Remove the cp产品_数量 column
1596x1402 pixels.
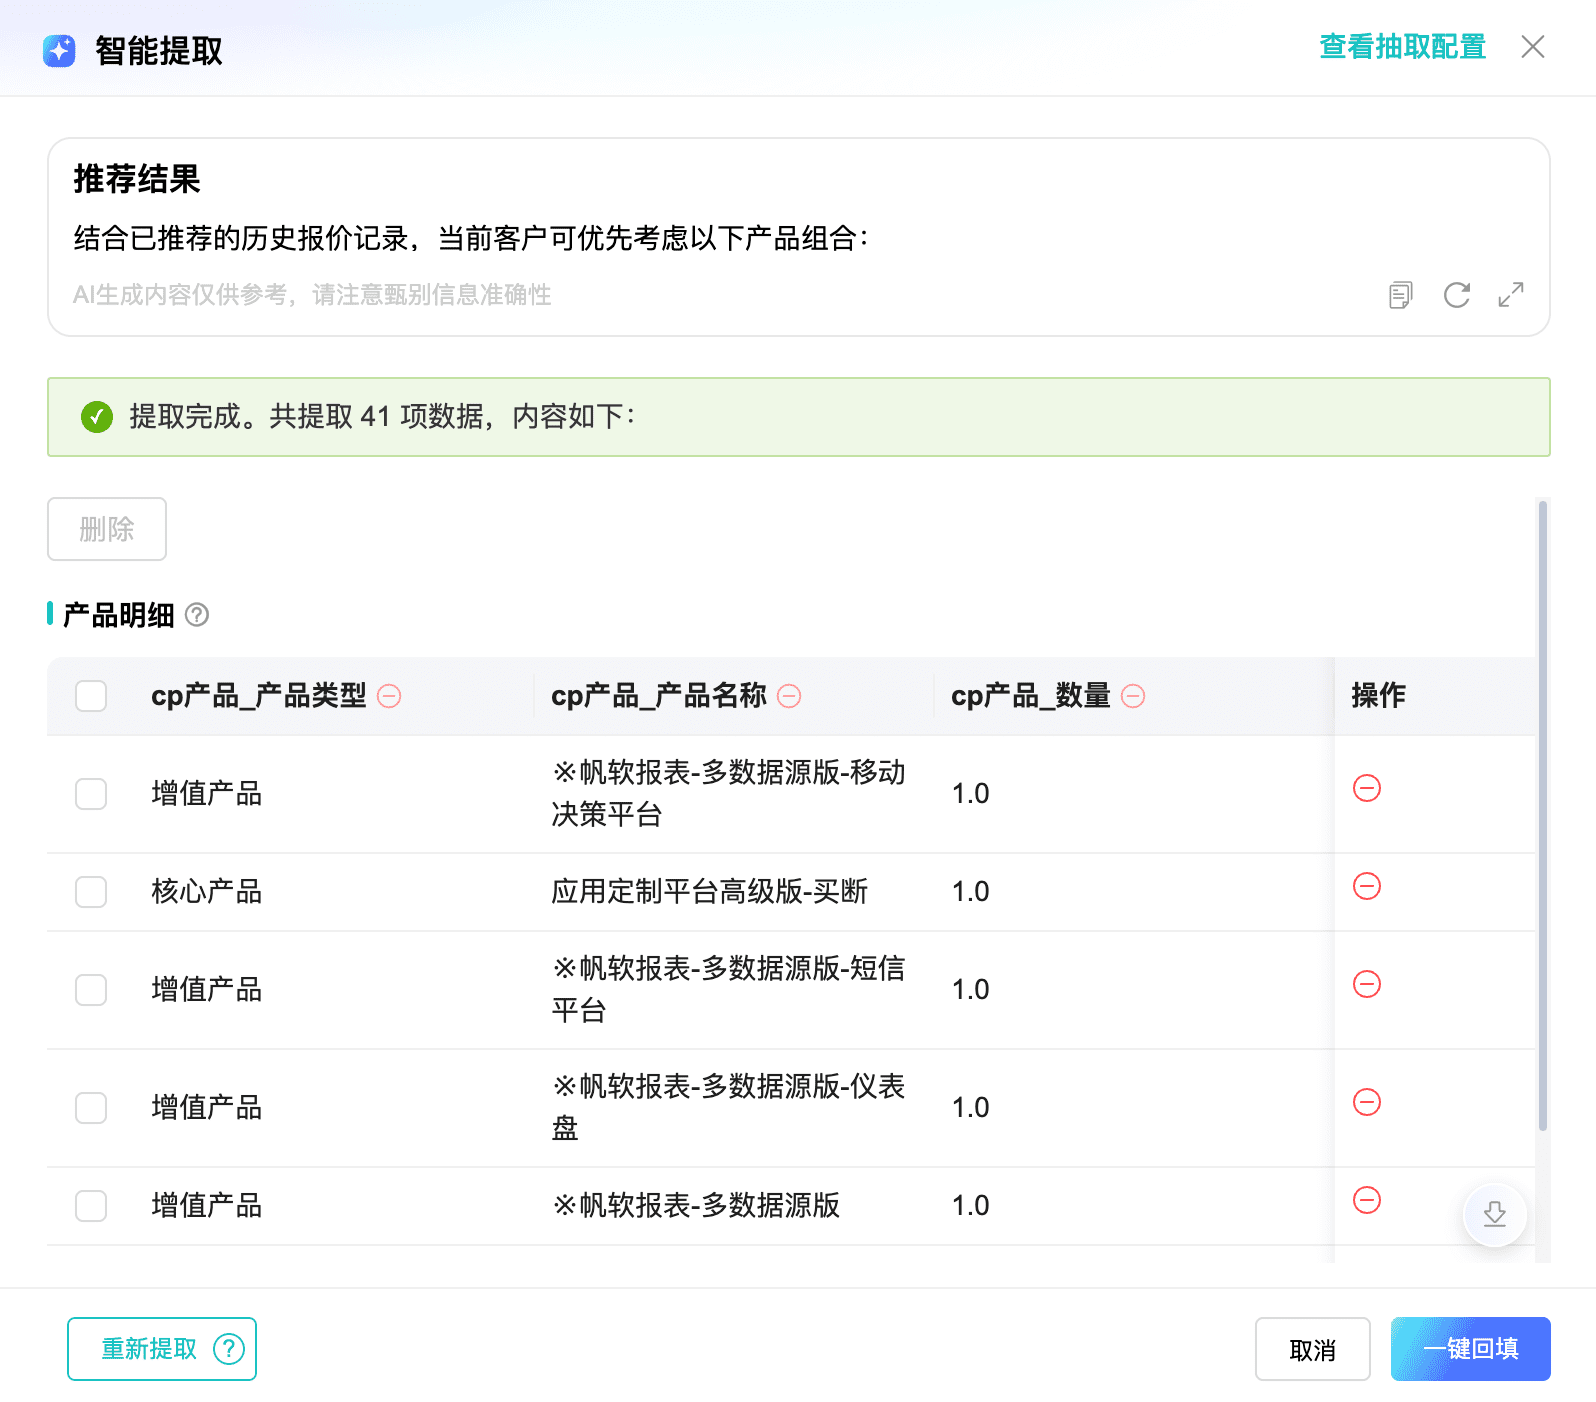[1133, 696]
